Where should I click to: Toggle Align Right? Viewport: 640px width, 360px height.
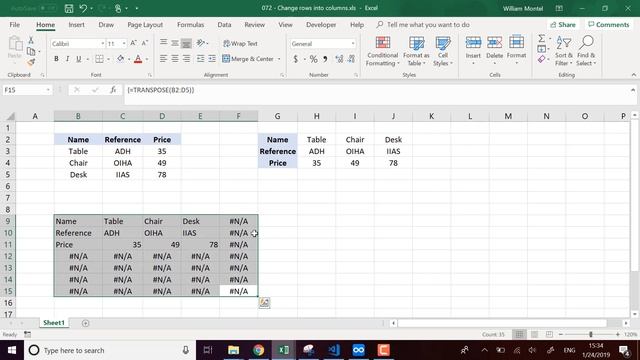pyautogui.click(x=186, y=59)
